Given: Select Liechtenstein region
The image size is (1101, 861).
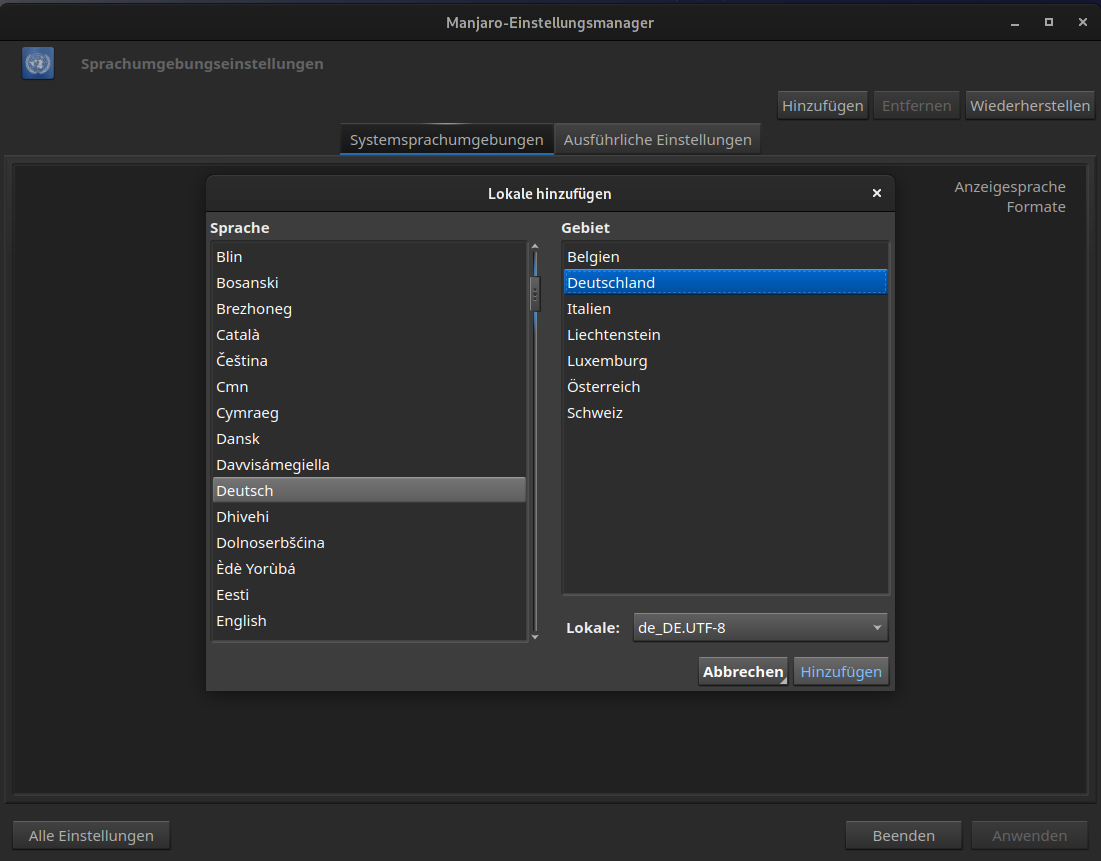Looking at the screenshot, I should (725, 335).
